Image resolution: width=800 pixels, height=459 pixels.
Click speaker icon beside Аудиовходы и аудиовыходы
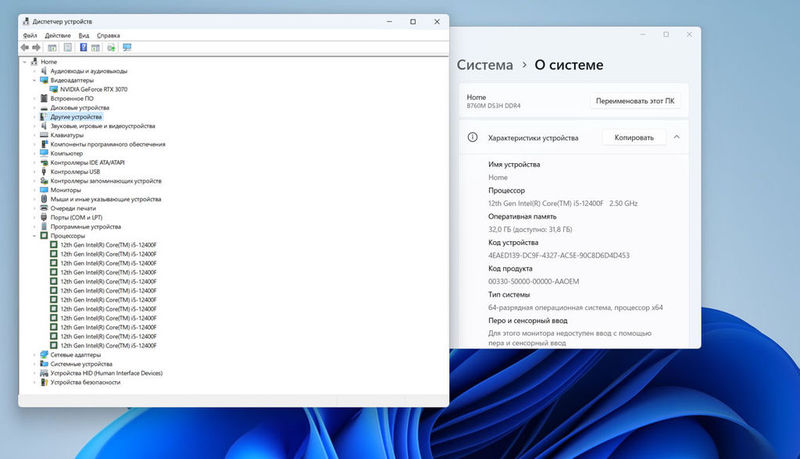pyautogui.click(x=44, y=71)
